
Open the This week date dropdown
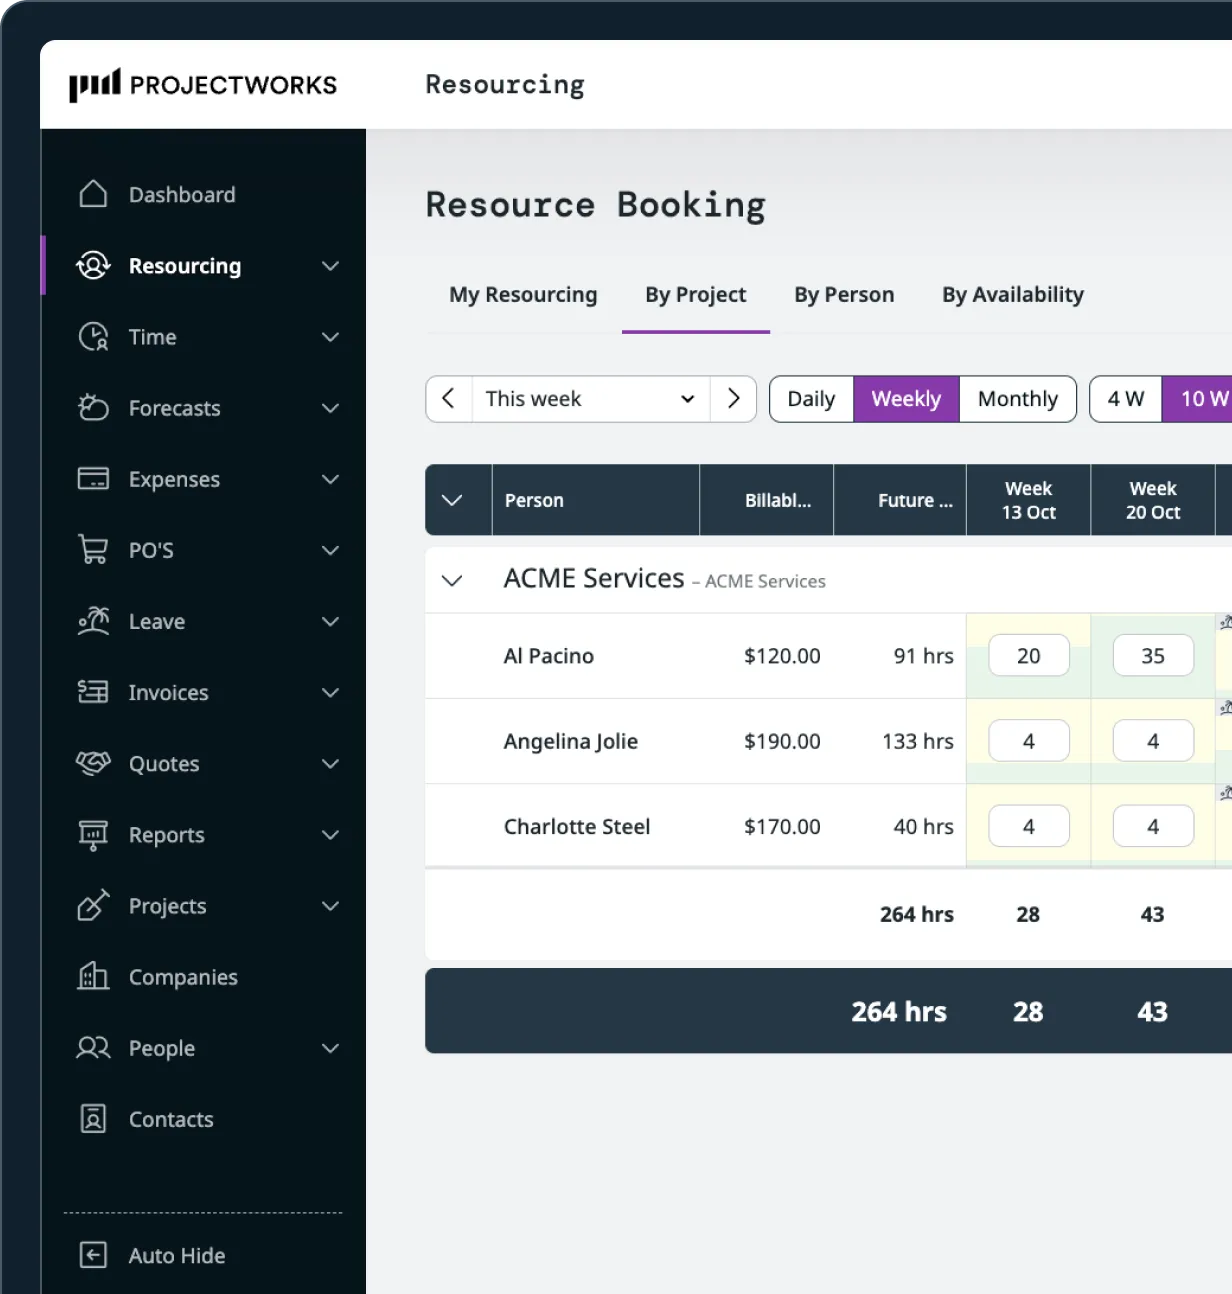[590, 398]
